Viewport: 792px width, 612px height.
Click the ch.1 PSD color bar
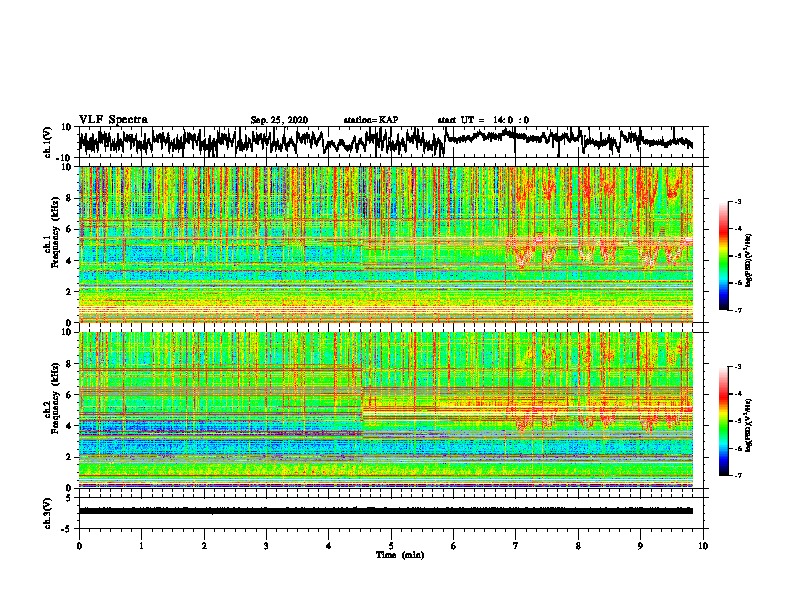[724, 256]
